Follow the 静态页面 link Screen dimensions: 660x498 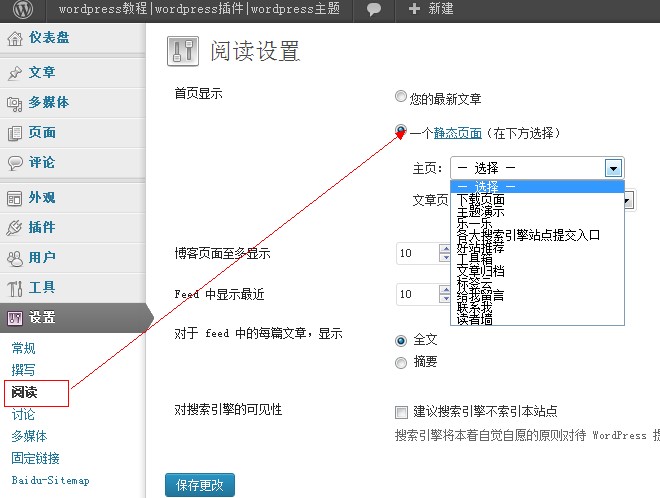click(457, 133)
